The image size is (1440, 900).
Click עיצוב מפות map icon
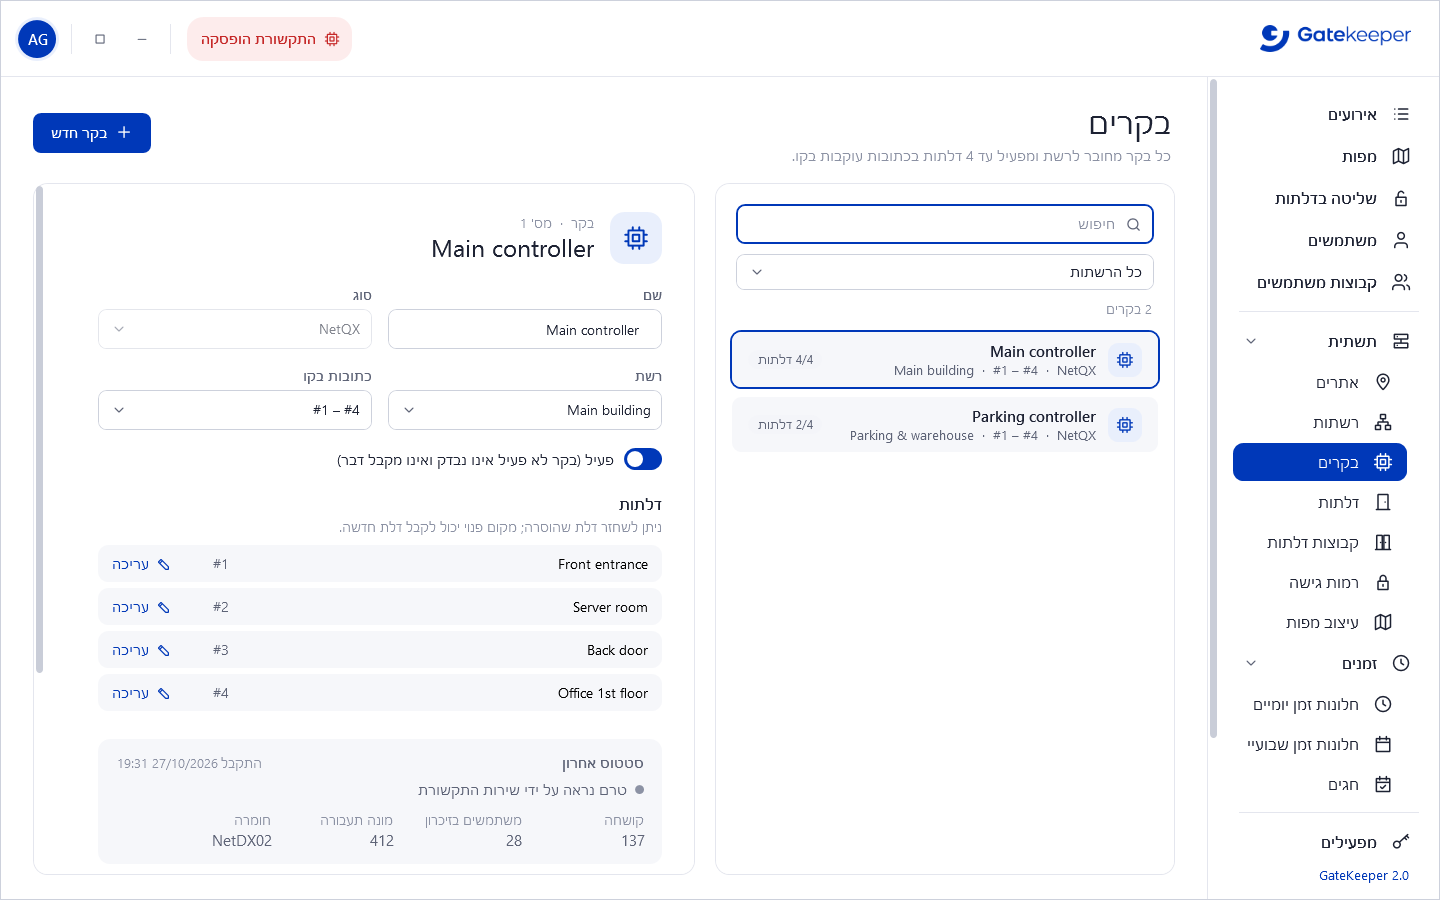tap(1383, 622)
